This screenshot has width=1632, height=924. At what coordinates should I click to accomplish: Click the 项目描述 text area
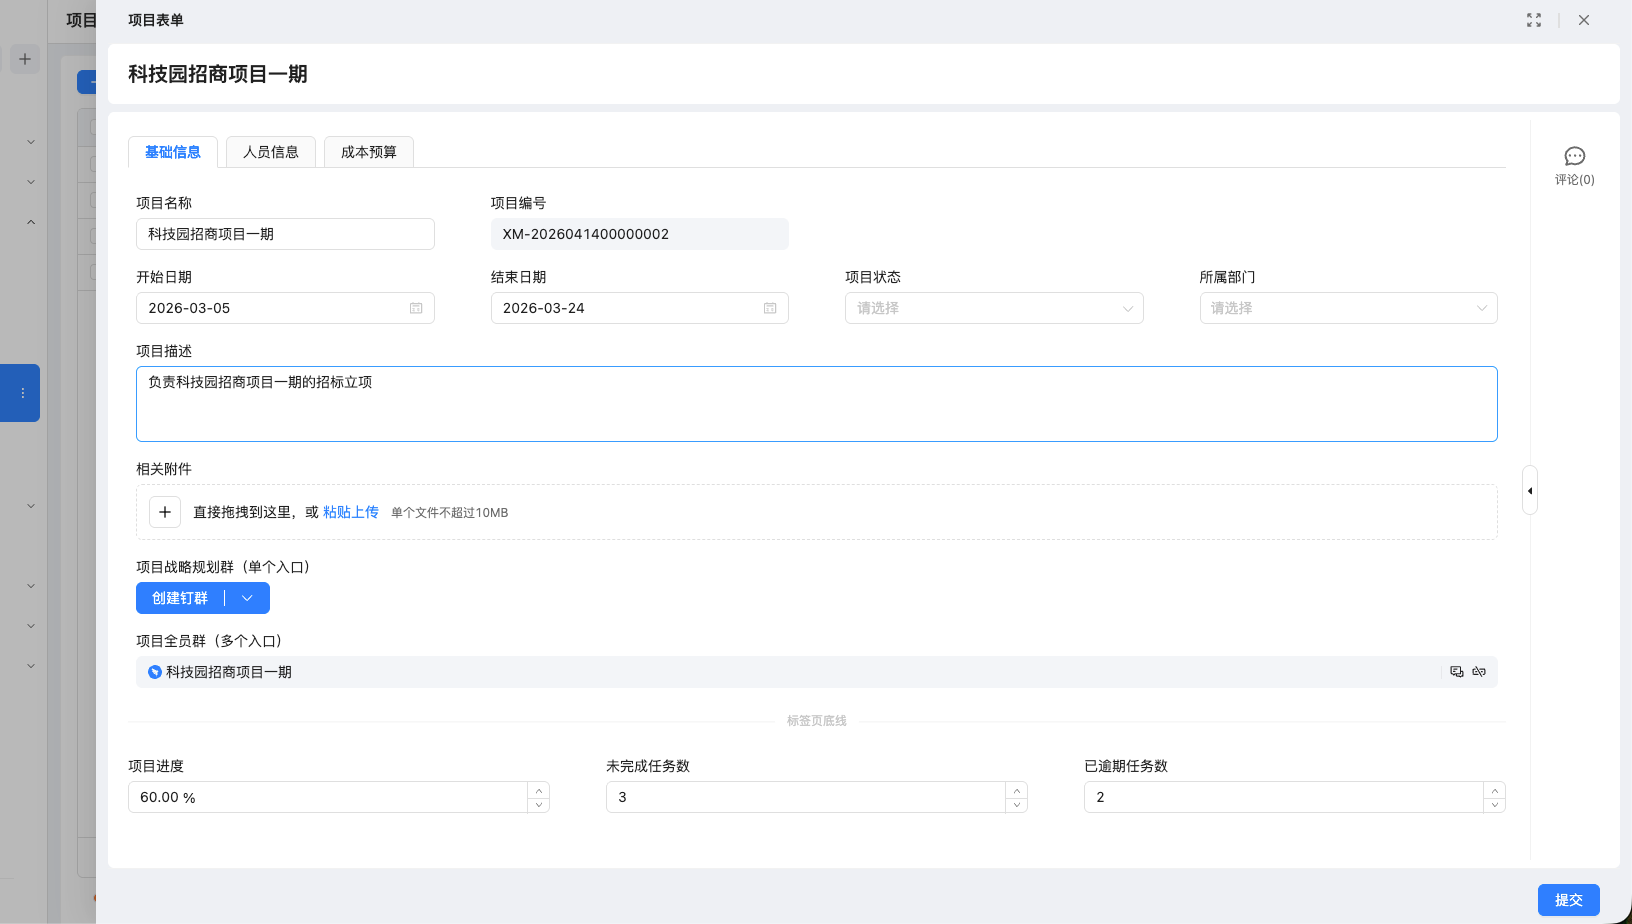click(817, 404)
